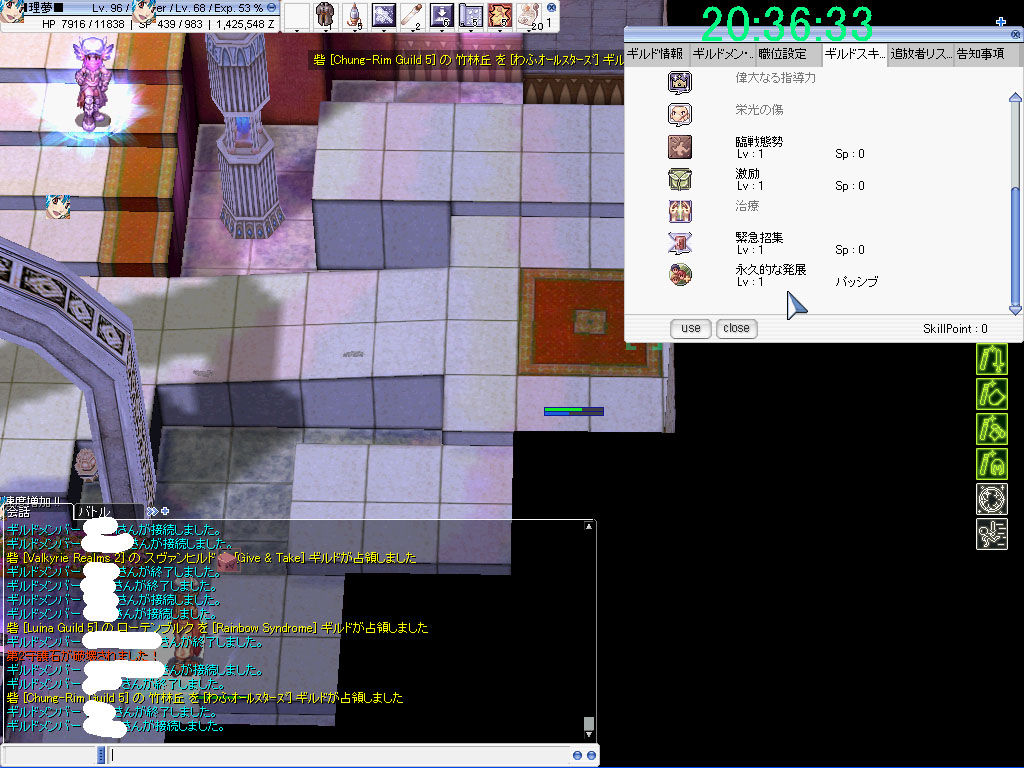Click the greyed 治療 skill name
The height and width of the screenshot is (768, 1024).
click(x=747, y=206)
